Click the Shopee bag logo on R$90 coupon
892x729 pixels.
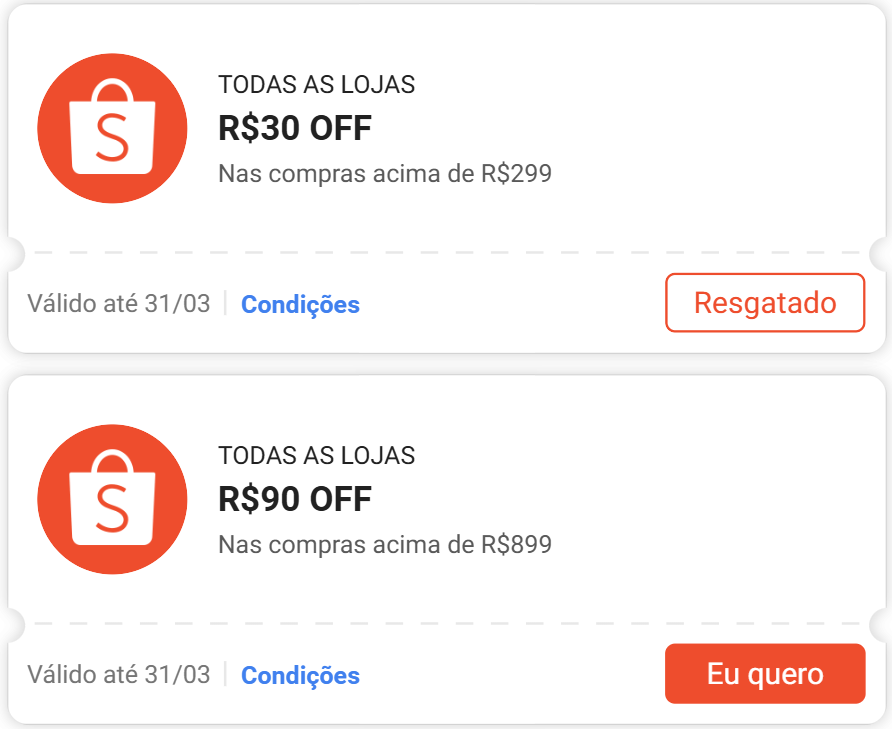point(112,499)
